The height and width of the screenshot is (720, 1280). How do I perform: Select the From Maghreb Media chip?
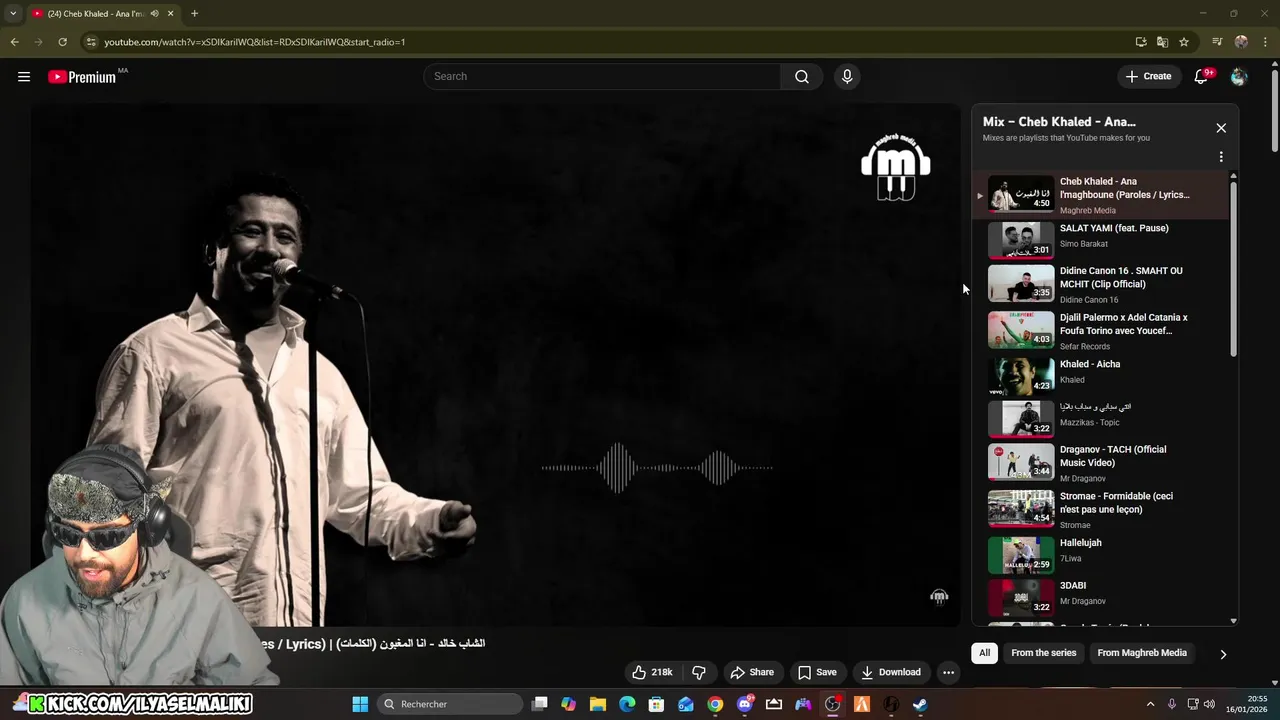(1142, 653)
